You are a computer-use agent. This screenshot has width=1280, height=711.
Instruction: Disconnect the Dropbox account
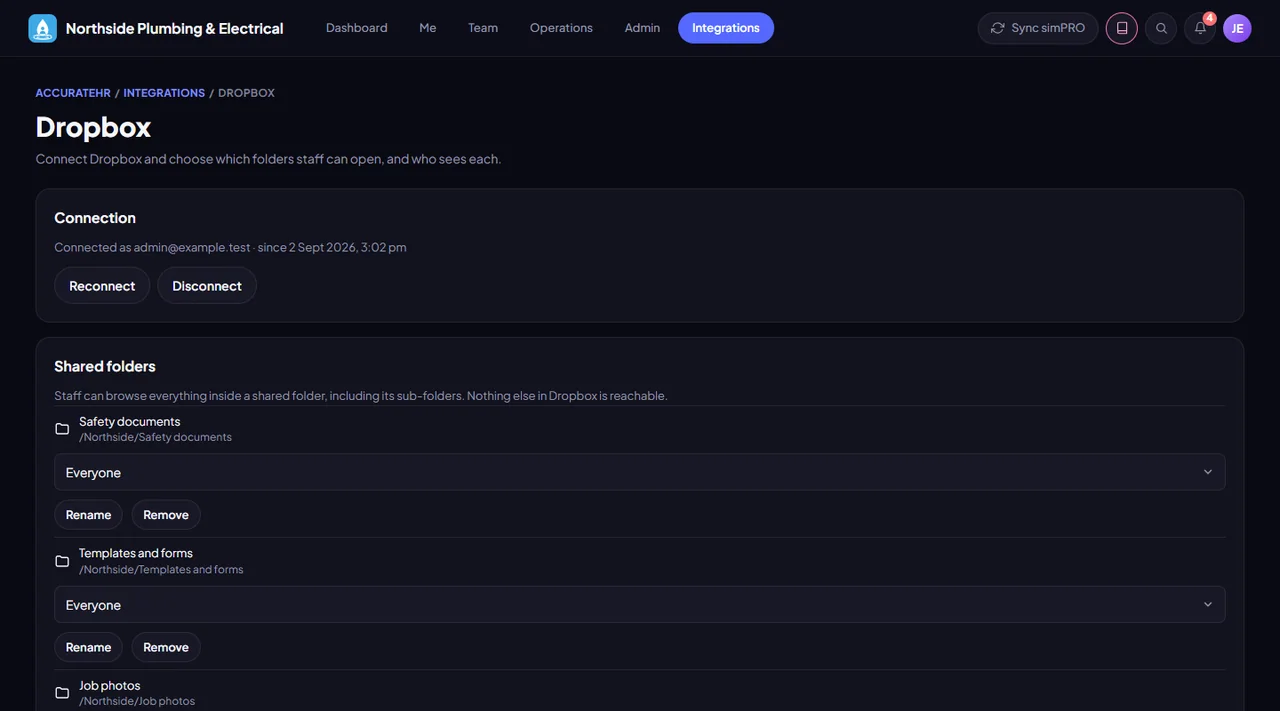pos(207,286)
